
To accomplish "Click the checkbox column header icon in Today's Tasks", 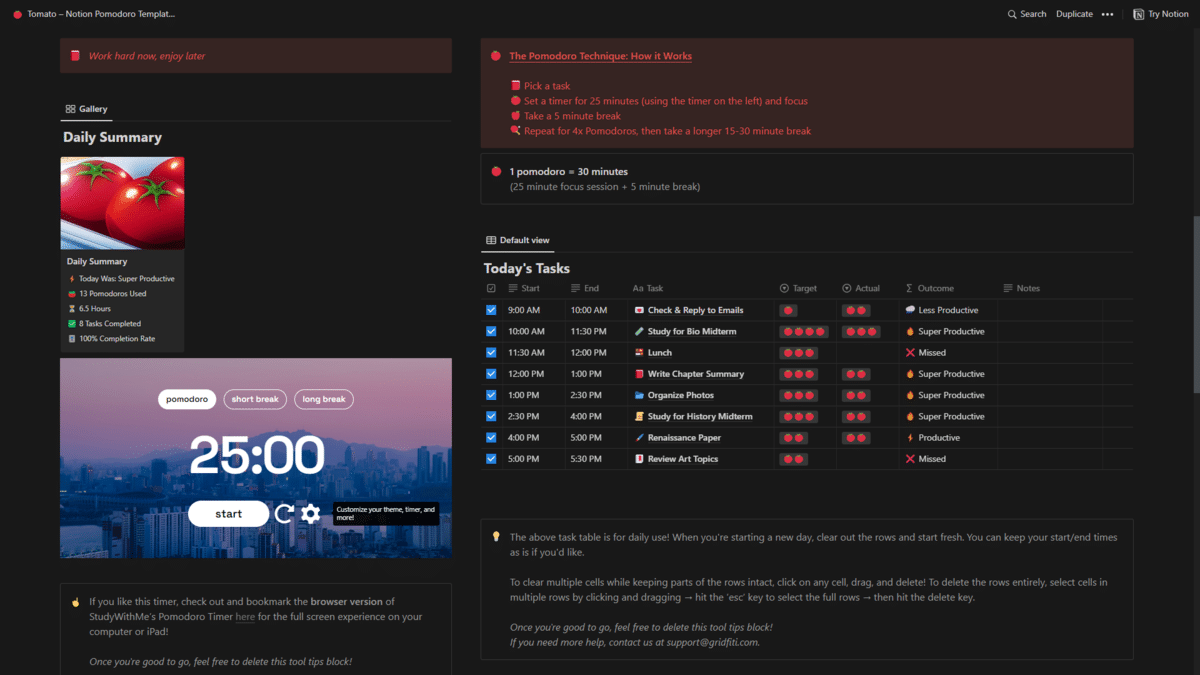I will (491, 288).
